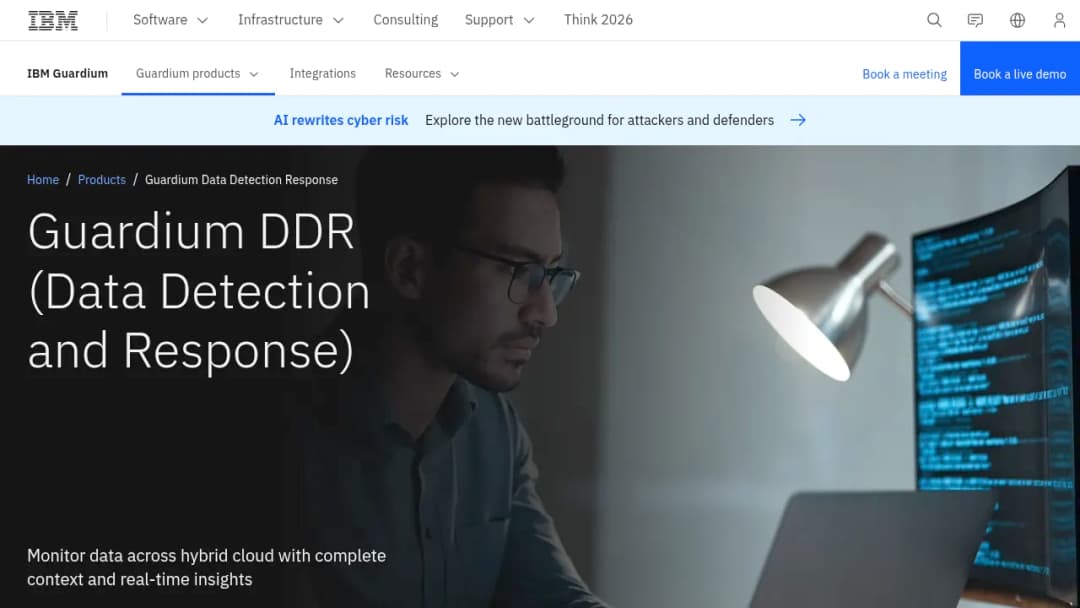The image size is (1080, 608).
Task: Click Guardium Data Detection Response breadcrumb text
Action: tap(241, 180)
